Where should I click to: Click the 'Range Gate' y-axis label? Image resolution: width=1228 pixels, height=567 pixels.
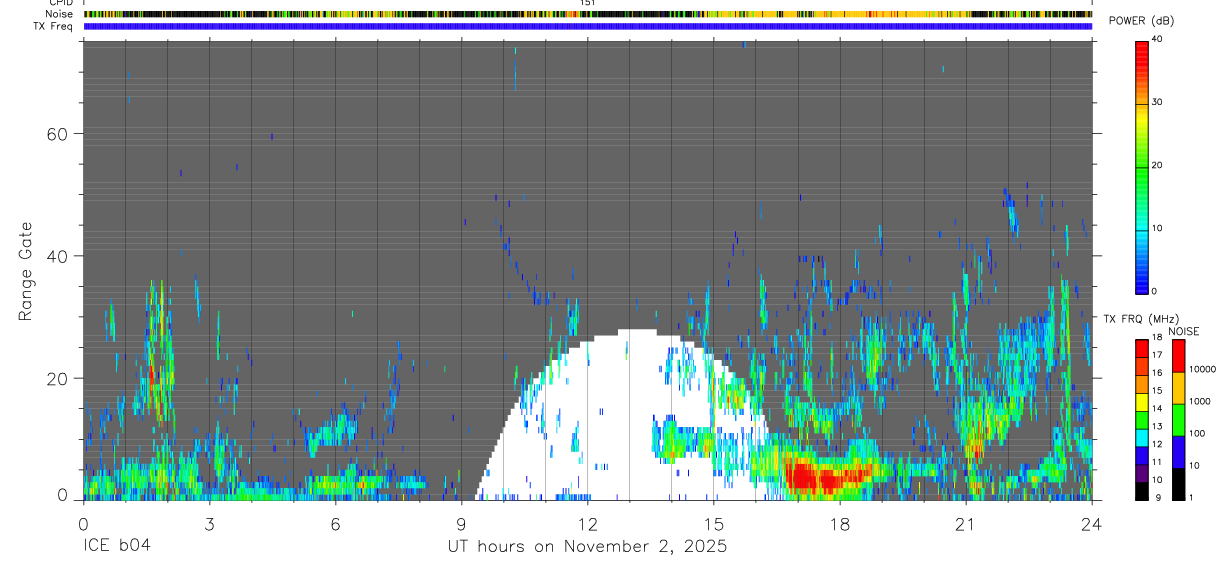pos(27,271)
